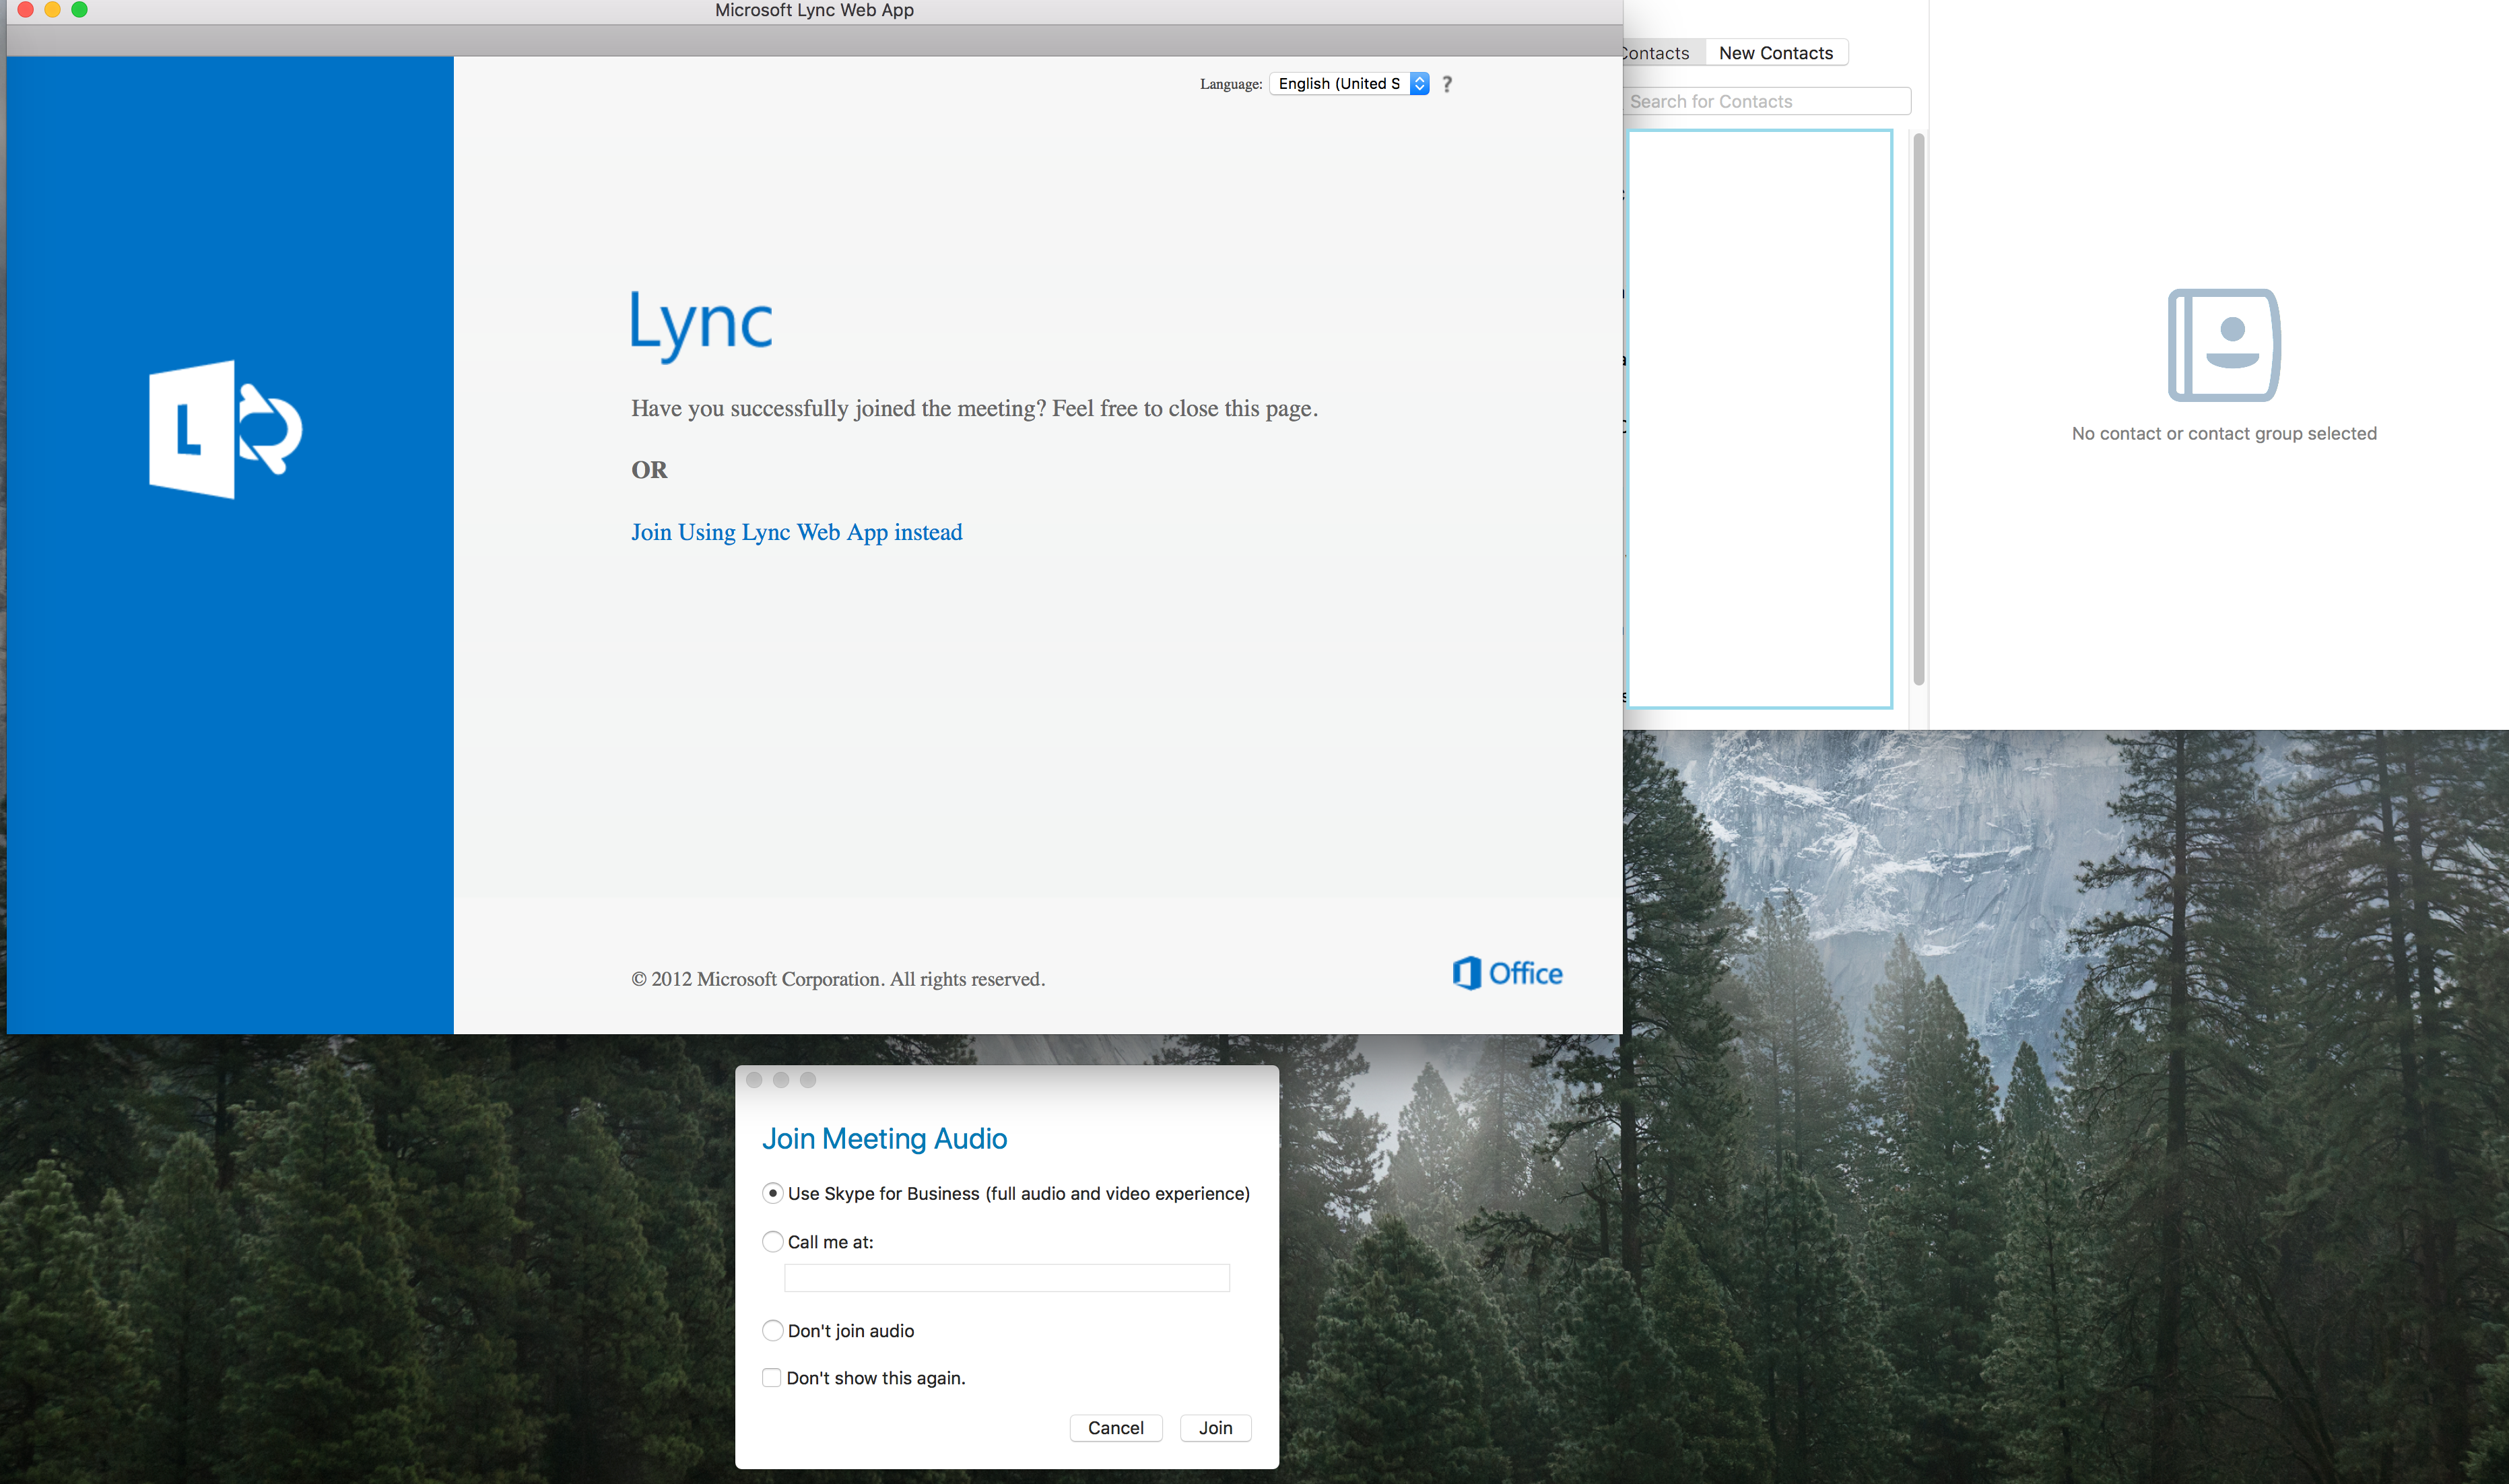Screen dimensions: 2509x1484
Task: Click the Lync logo on blue panel
Action: [226, 430]
